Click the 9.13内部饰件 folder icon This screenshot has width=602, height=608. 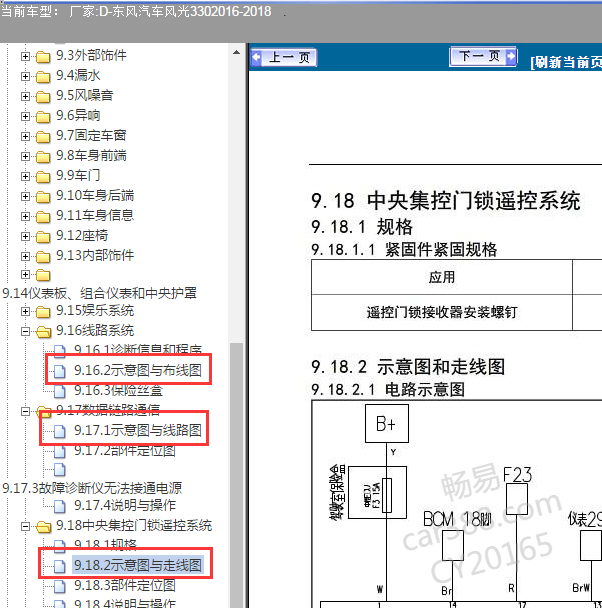[43, 257]
